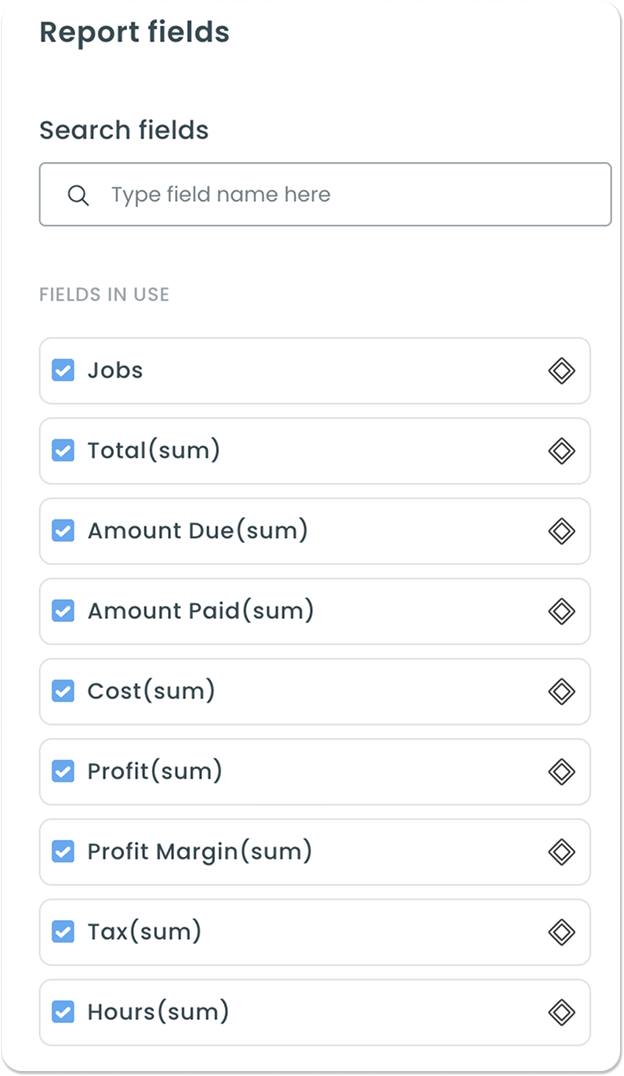Click the diamond icon beside Profit Margin(sum)
Viewport: 624px width, 1076px height.
(562, 852)
